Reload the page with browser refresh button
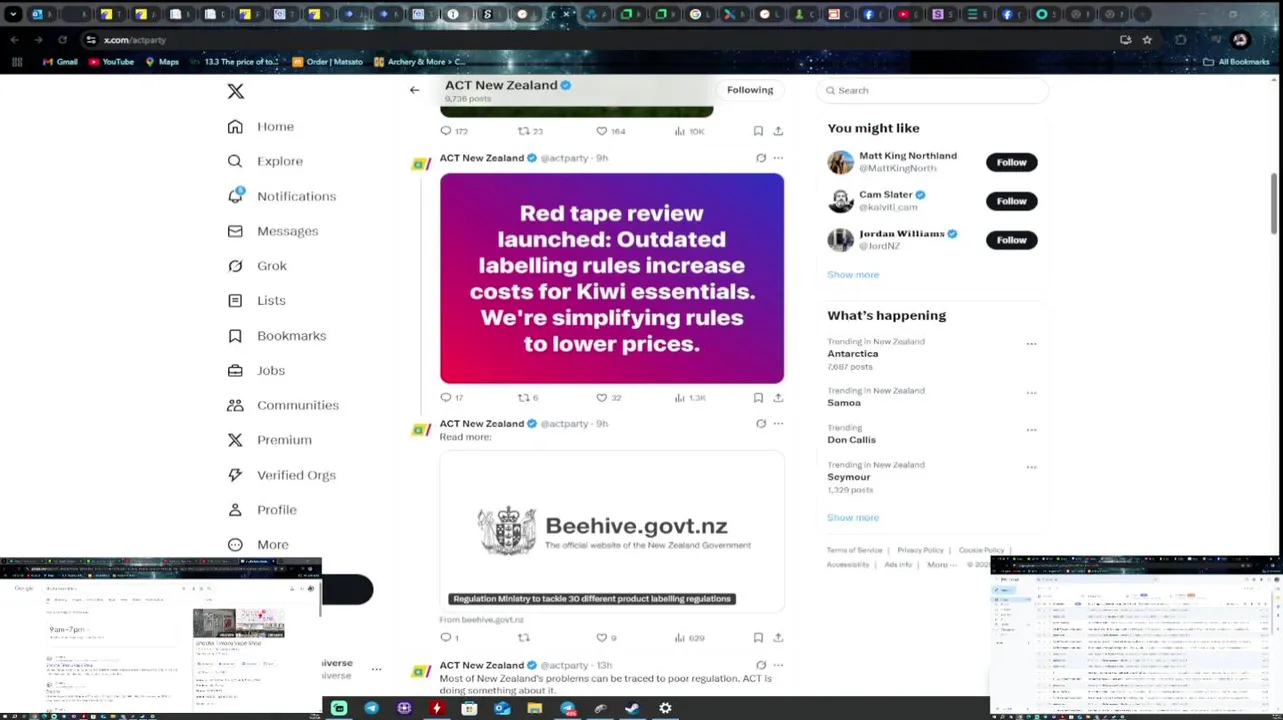Image resolution: width=1283 pixels, height=720 pixels. [62, 40]
